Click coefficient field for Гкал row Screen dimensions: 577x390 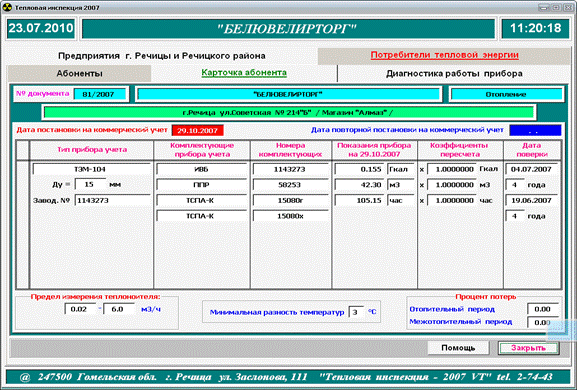(x=452, y=169)
